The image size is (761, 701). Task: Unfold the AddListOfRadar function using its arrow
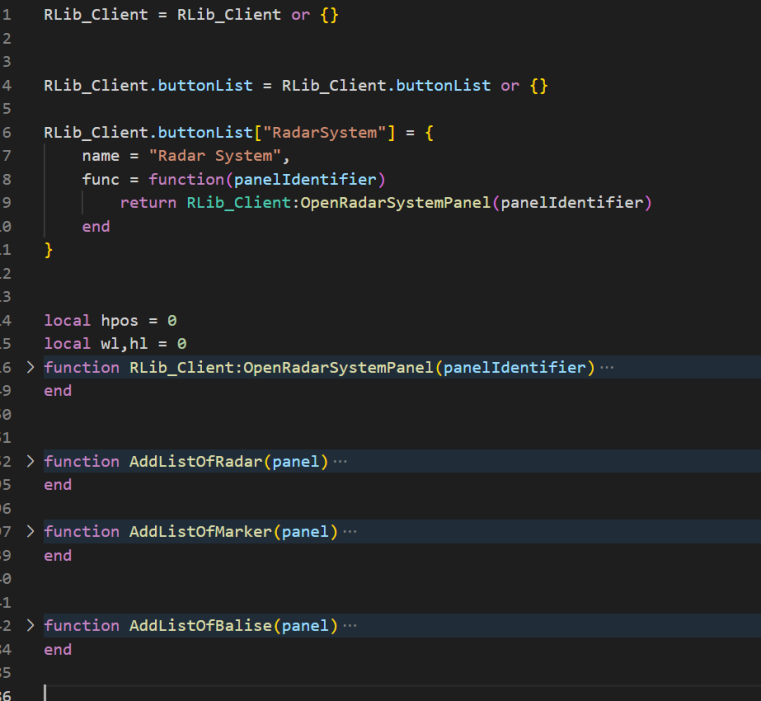click(30, 461)
